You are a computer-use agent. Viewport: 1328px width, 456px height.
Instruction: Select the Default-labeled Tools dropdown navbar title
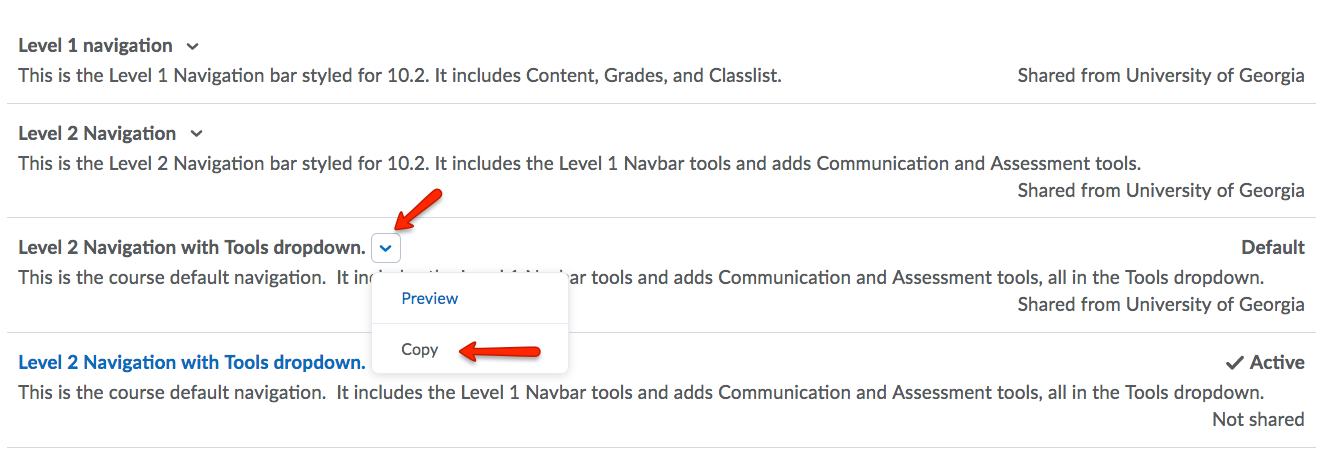pos(192,248)
